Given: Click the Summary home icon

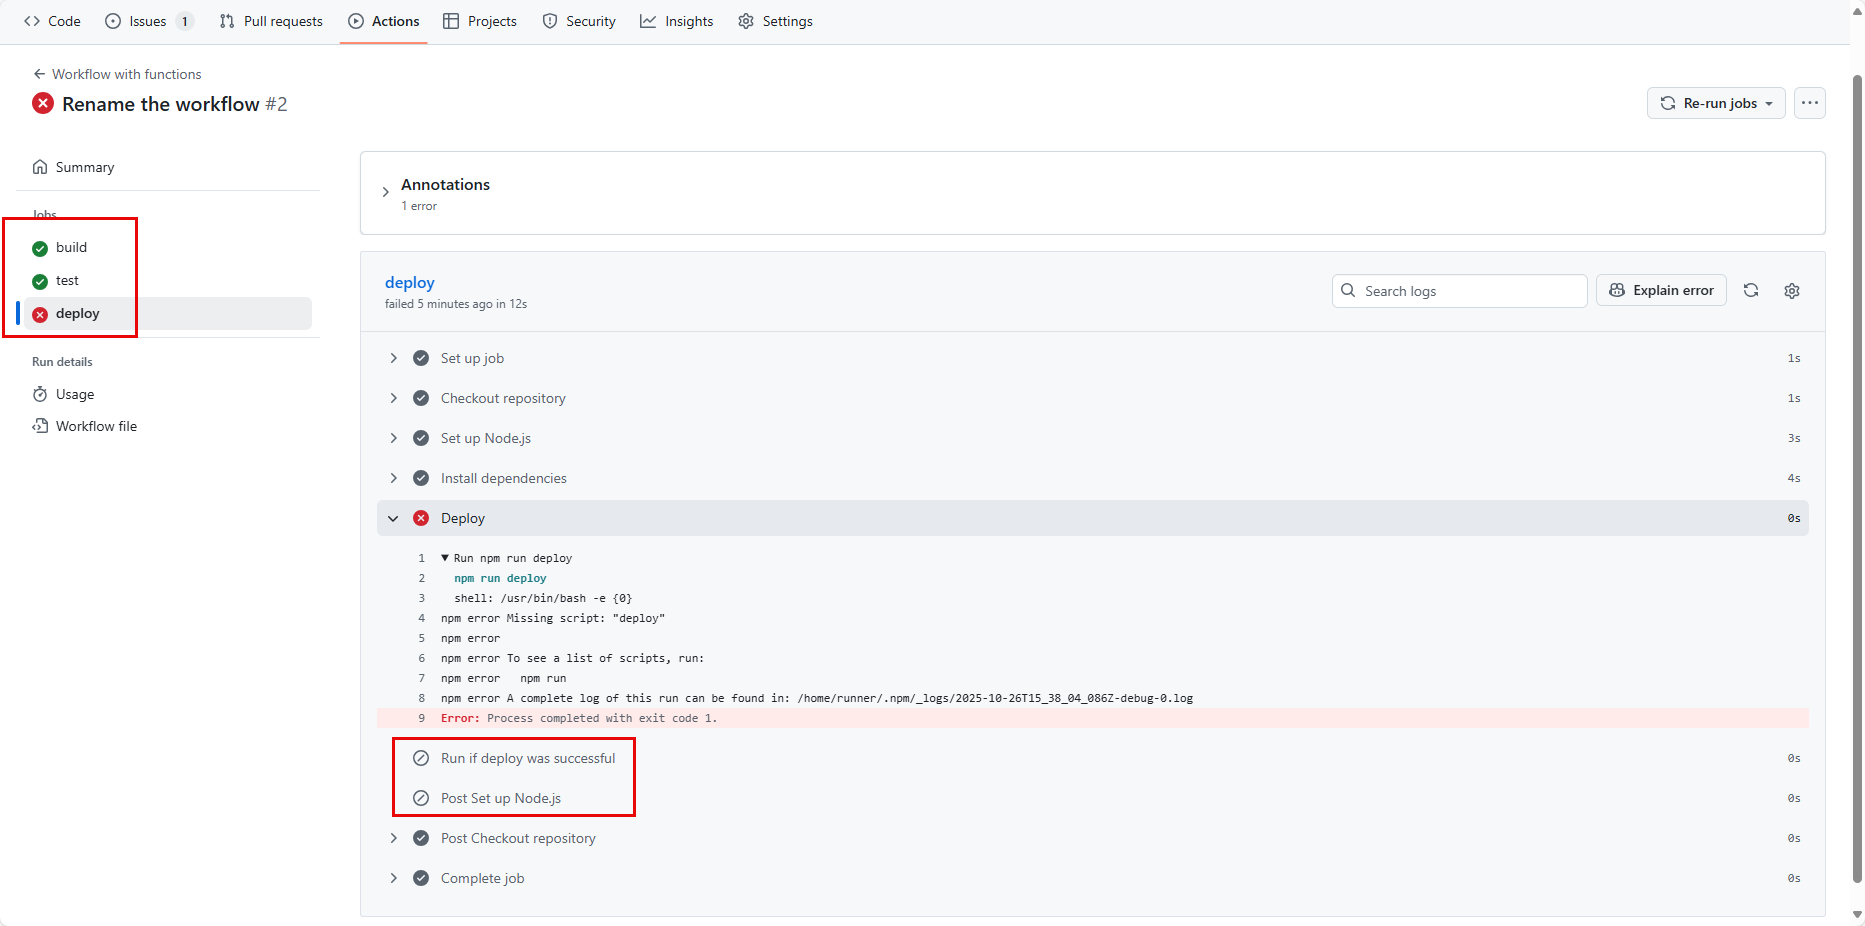Looking at the screenshot, I should [x=40, y=167].
